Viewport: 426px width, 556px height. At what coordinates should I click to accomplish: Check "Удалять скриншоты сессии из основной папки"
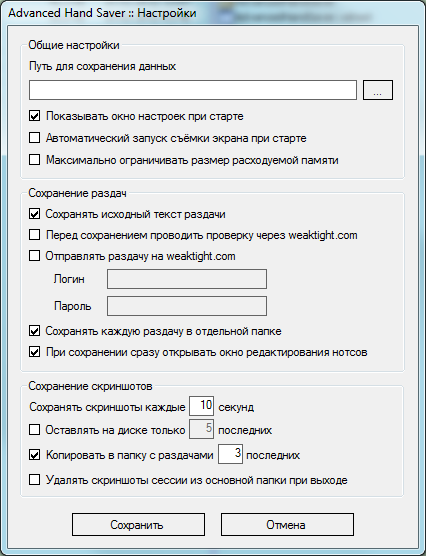(x=34, y=480)
